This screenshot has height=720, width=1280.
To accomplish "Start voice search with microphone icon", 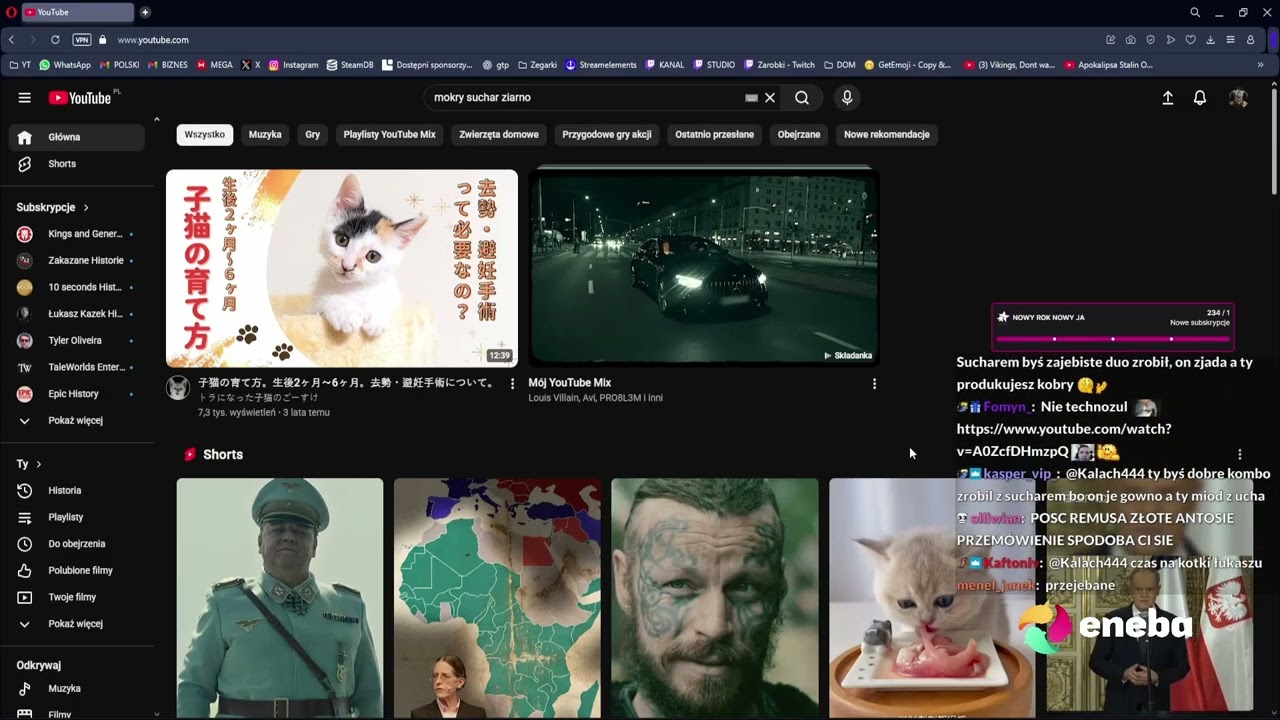I will tap(847, 98).
